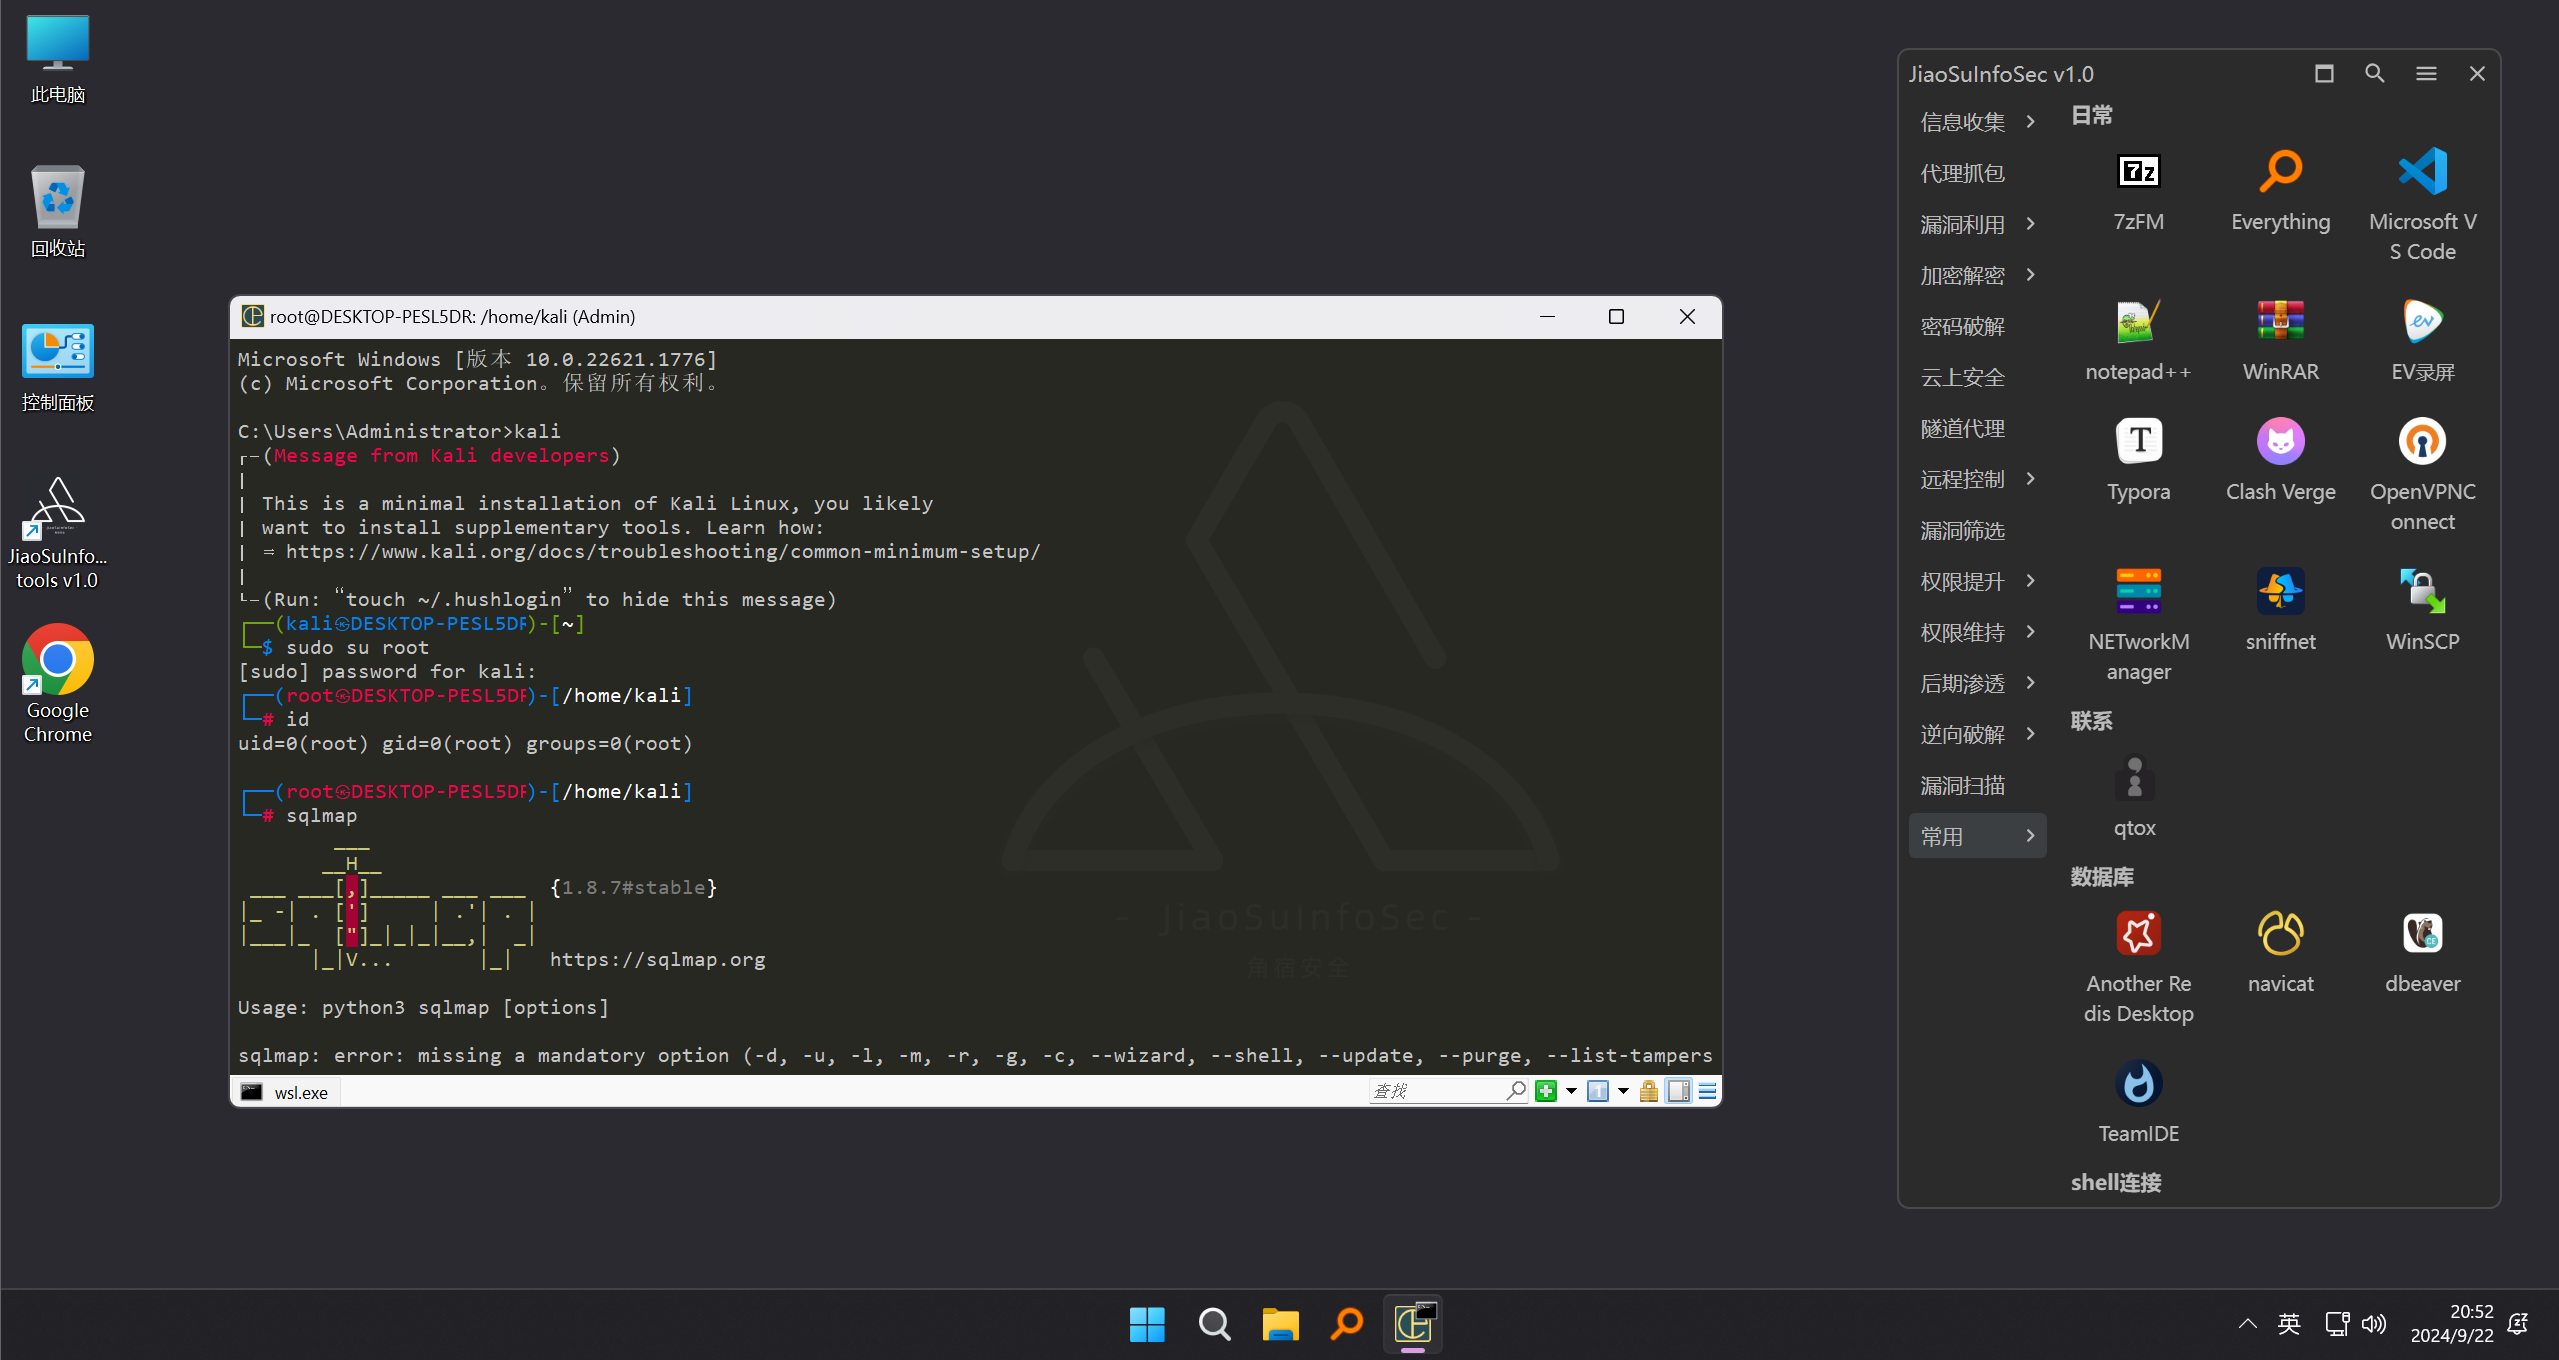Open 控制面板 desktop shortcut

click(x=57, y=367)
